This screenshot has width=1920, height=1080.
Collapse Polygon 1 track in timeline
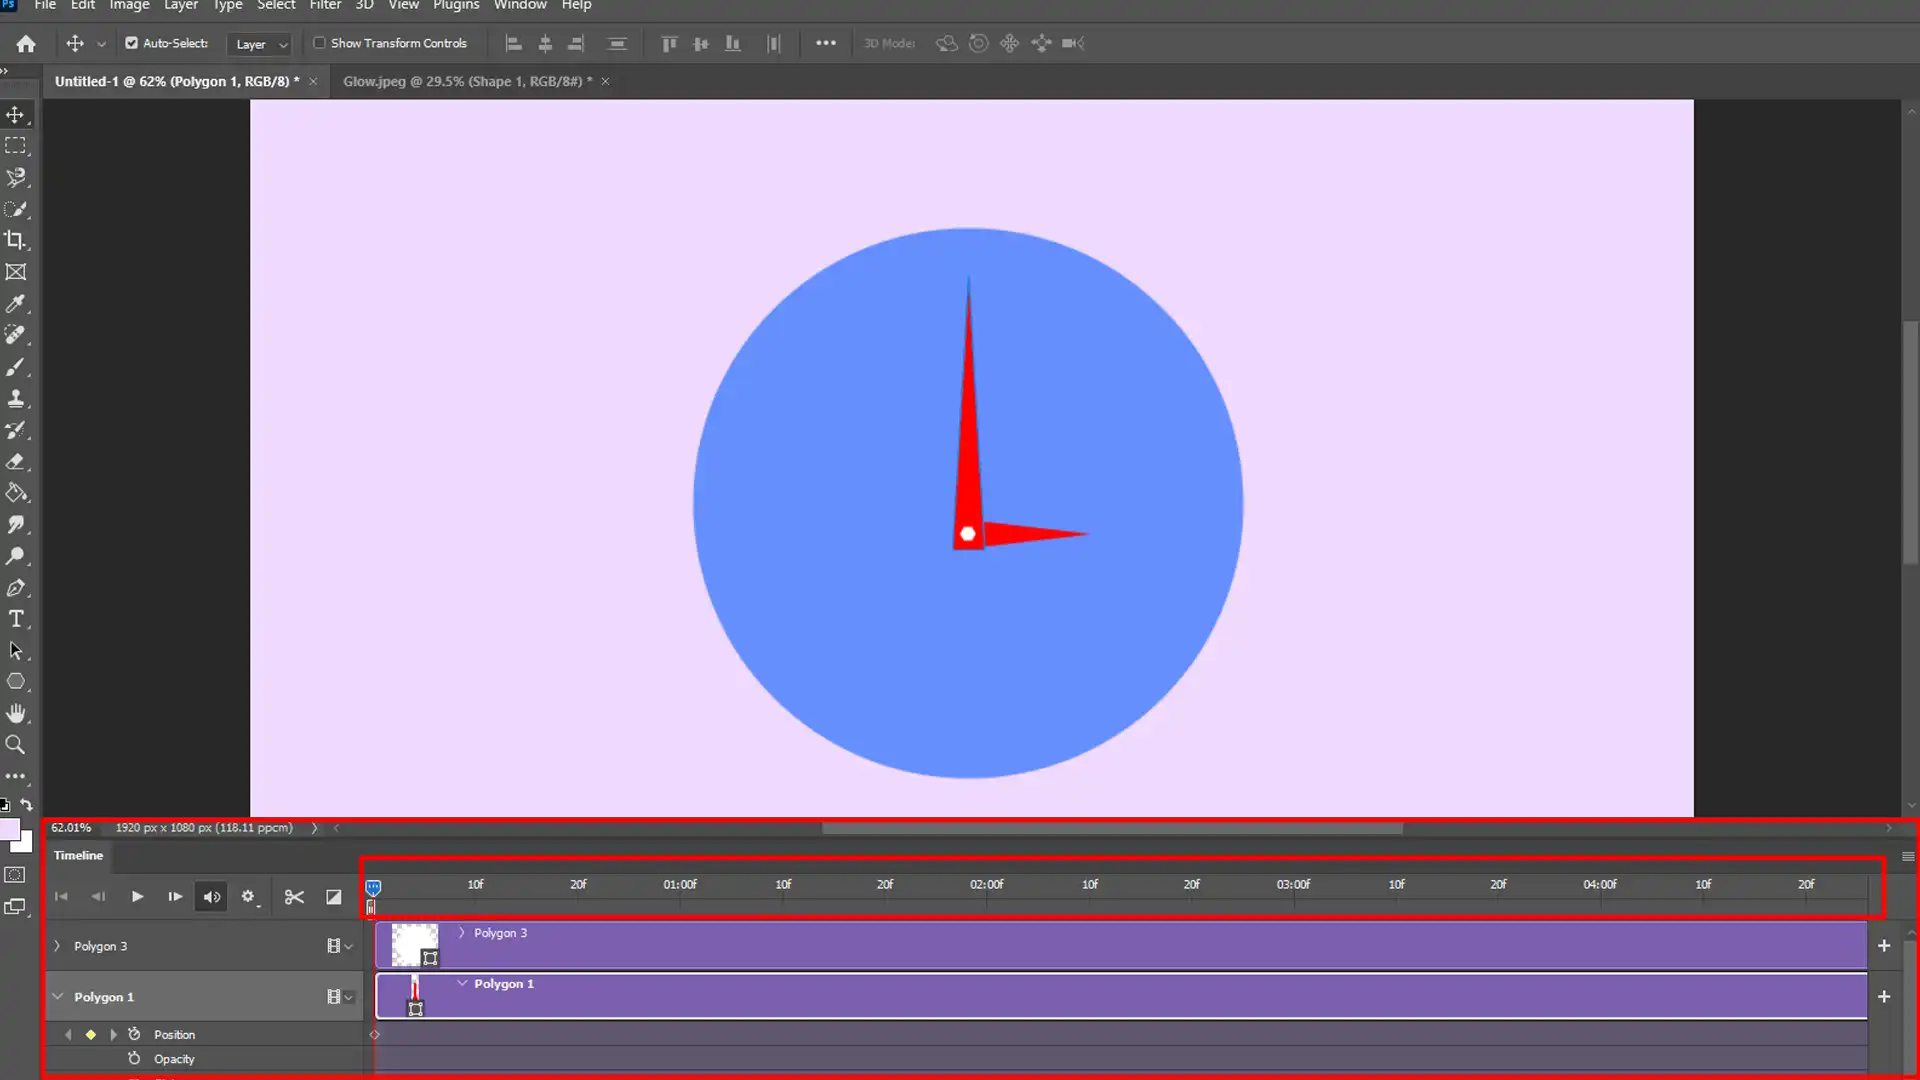tap(57, 997)
